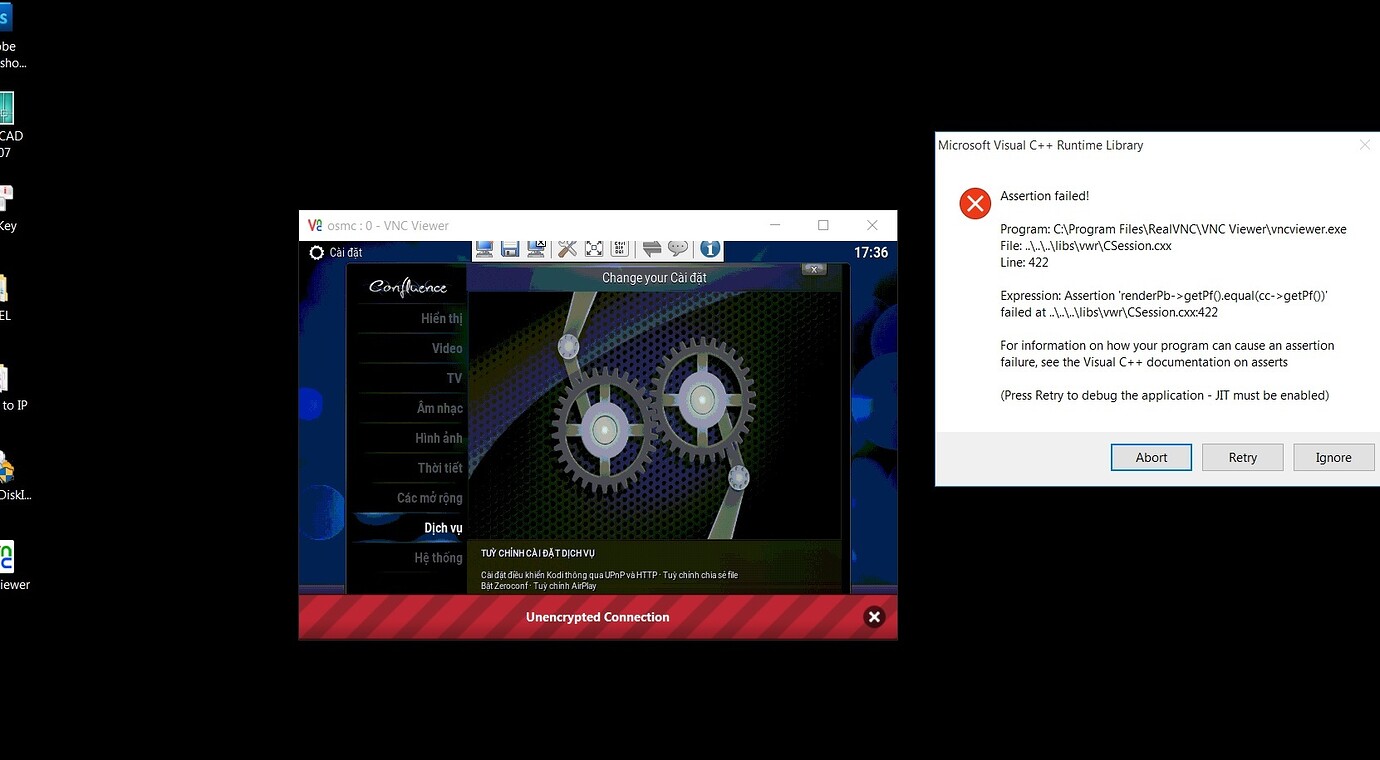Ignore the Visual C++ assertion error
Viewport: 1380px width, 760px height.
point(1333,457)
